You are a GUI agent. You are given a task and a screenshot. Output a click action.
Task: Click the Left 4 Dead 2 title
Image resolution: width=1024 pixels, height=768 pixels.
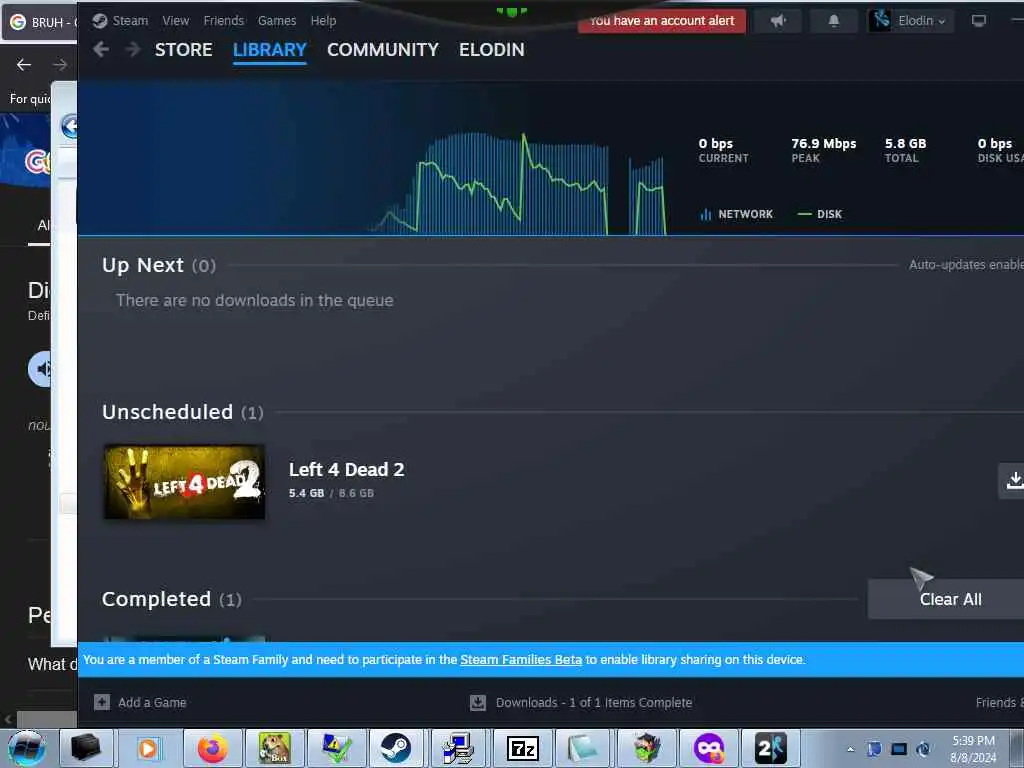[346, 470]
